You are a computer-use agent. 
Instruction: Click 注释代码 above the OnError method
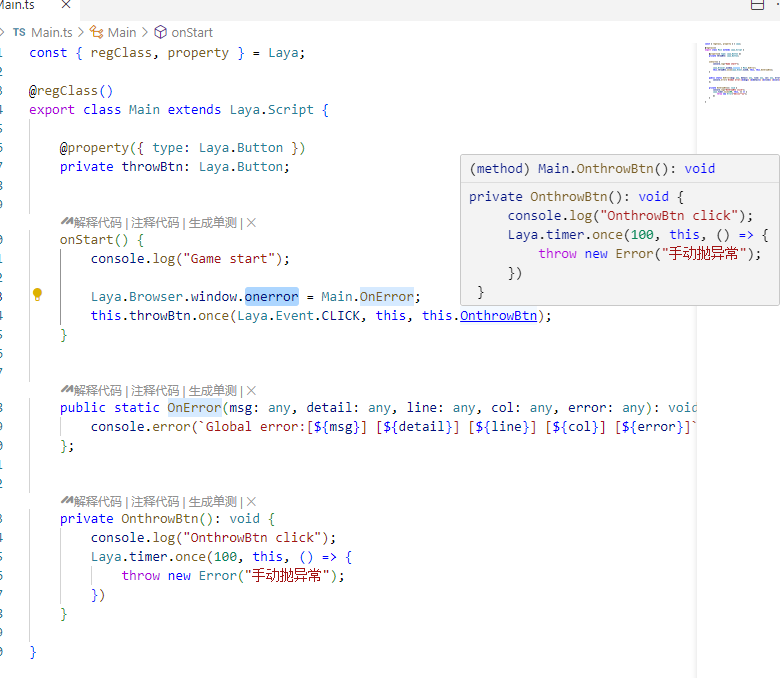(x=155, y=391)
